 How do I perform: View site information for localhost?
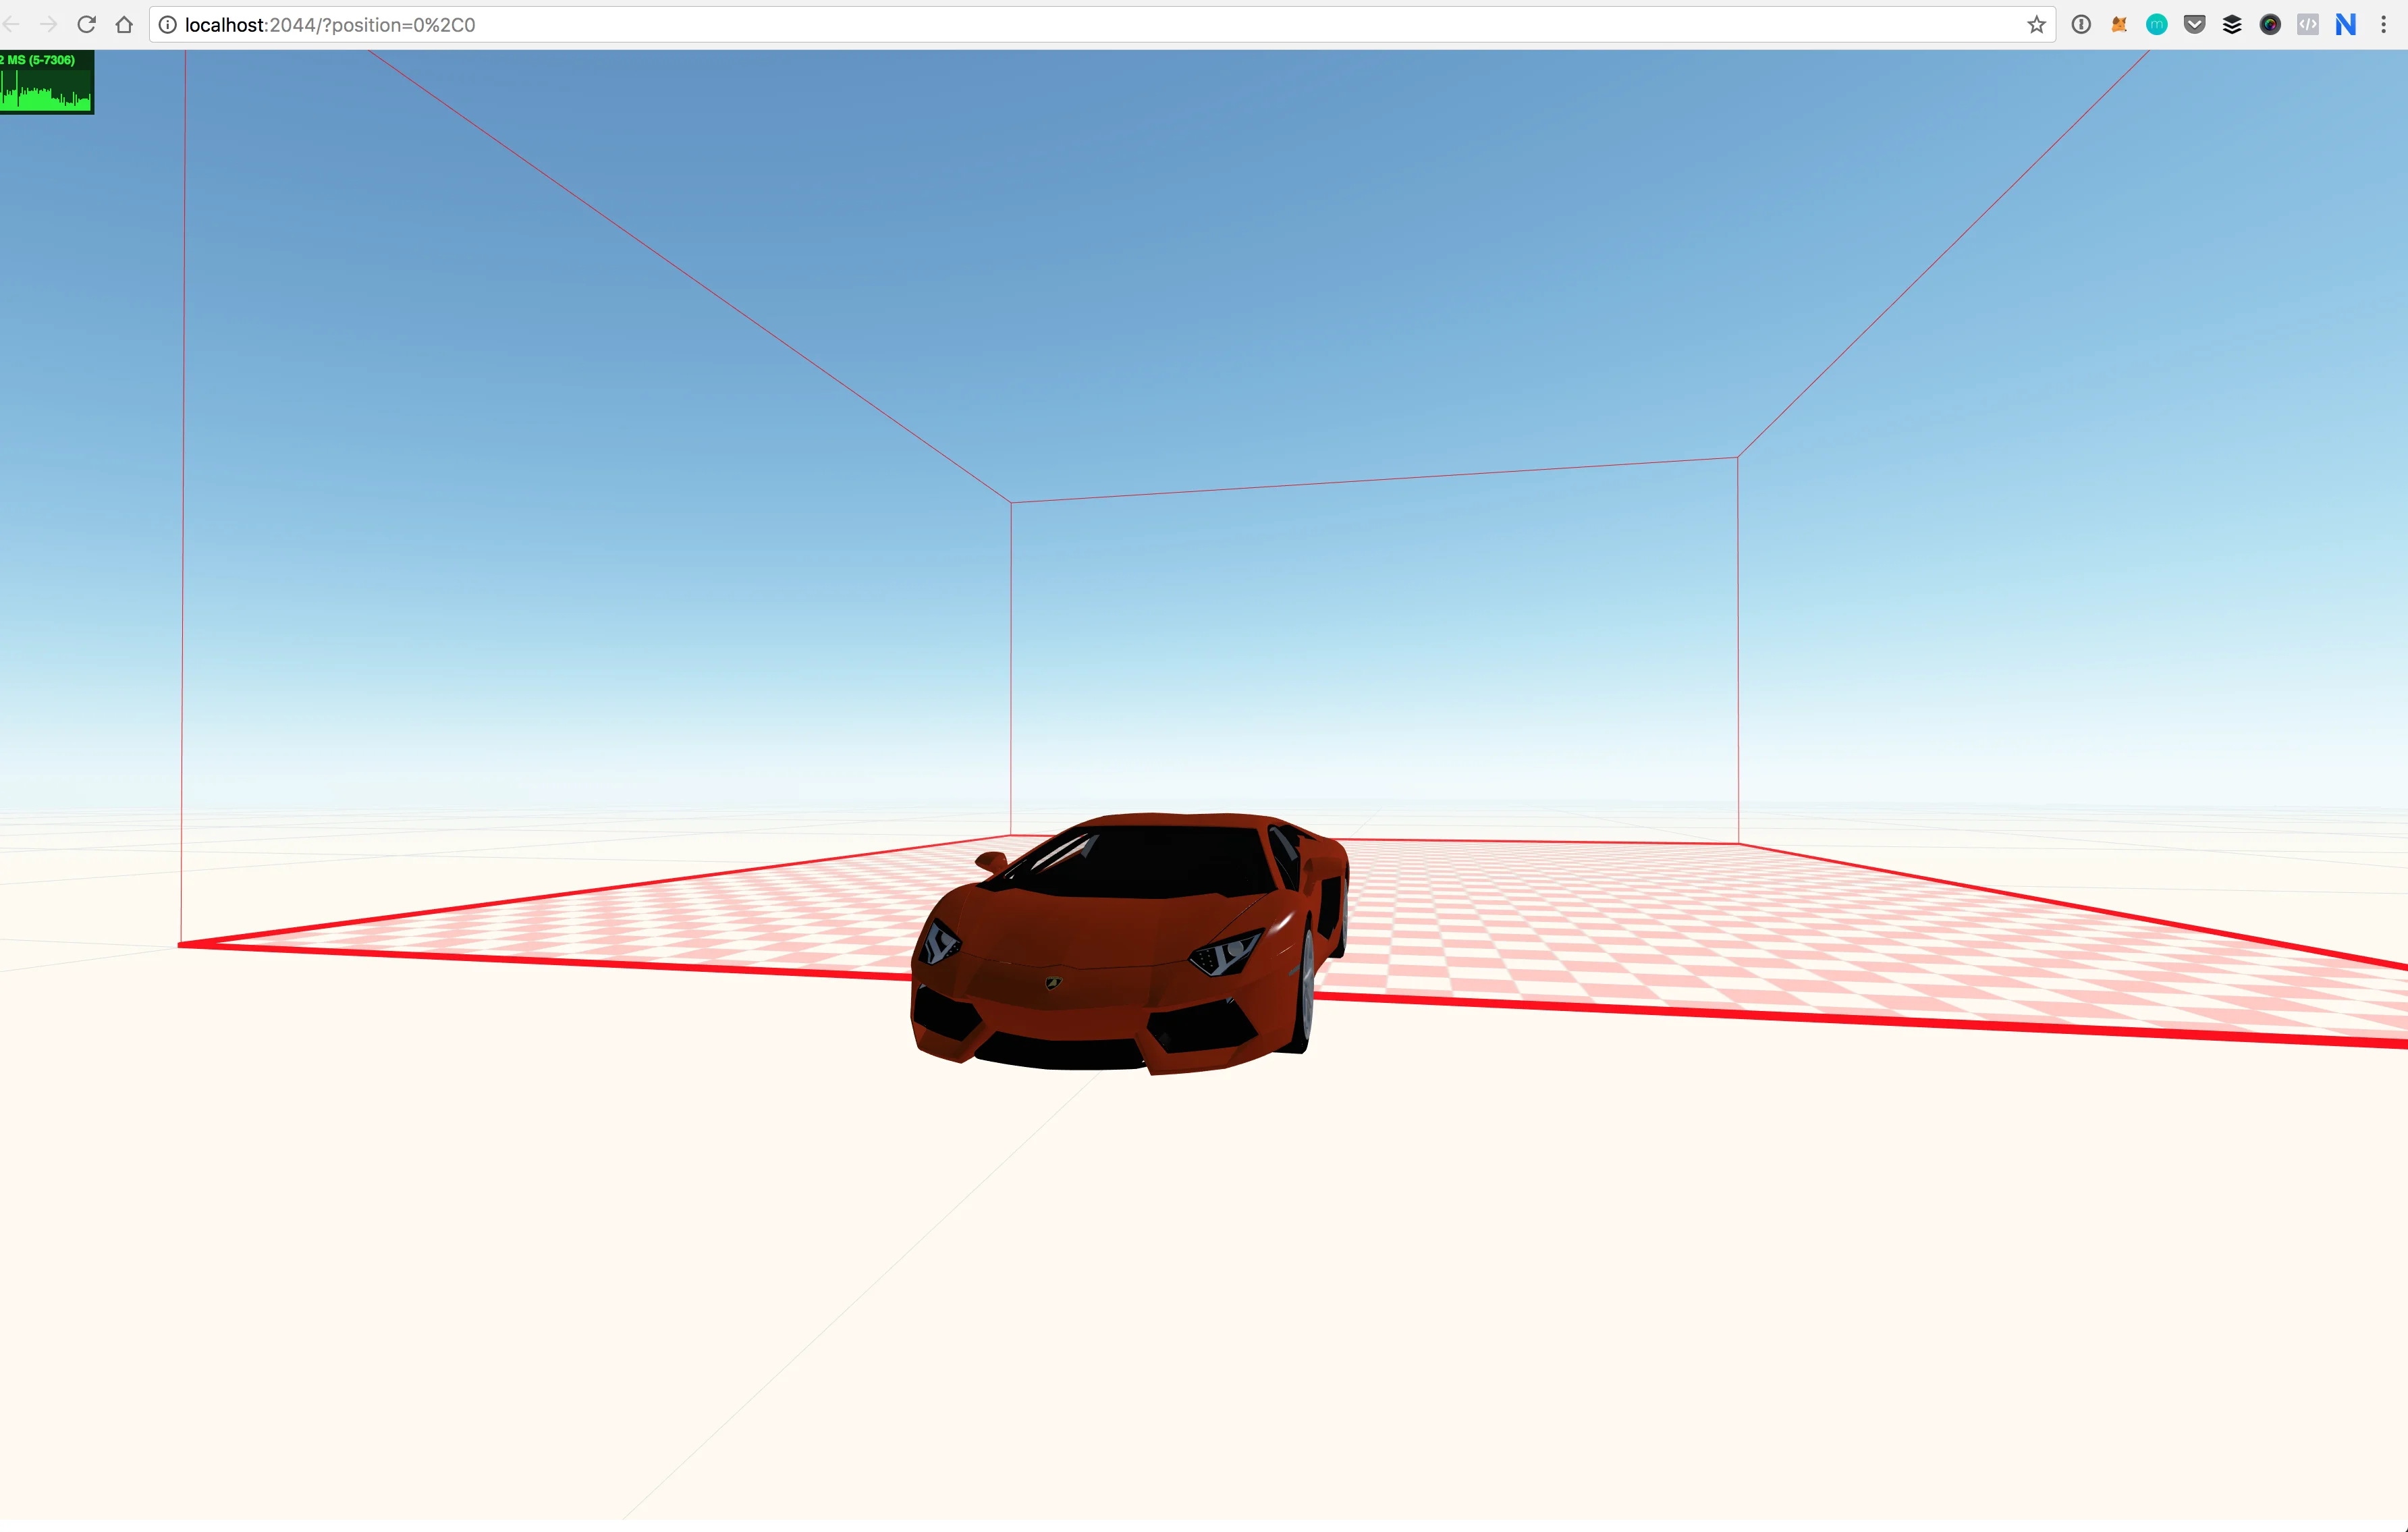click(167, 25)
